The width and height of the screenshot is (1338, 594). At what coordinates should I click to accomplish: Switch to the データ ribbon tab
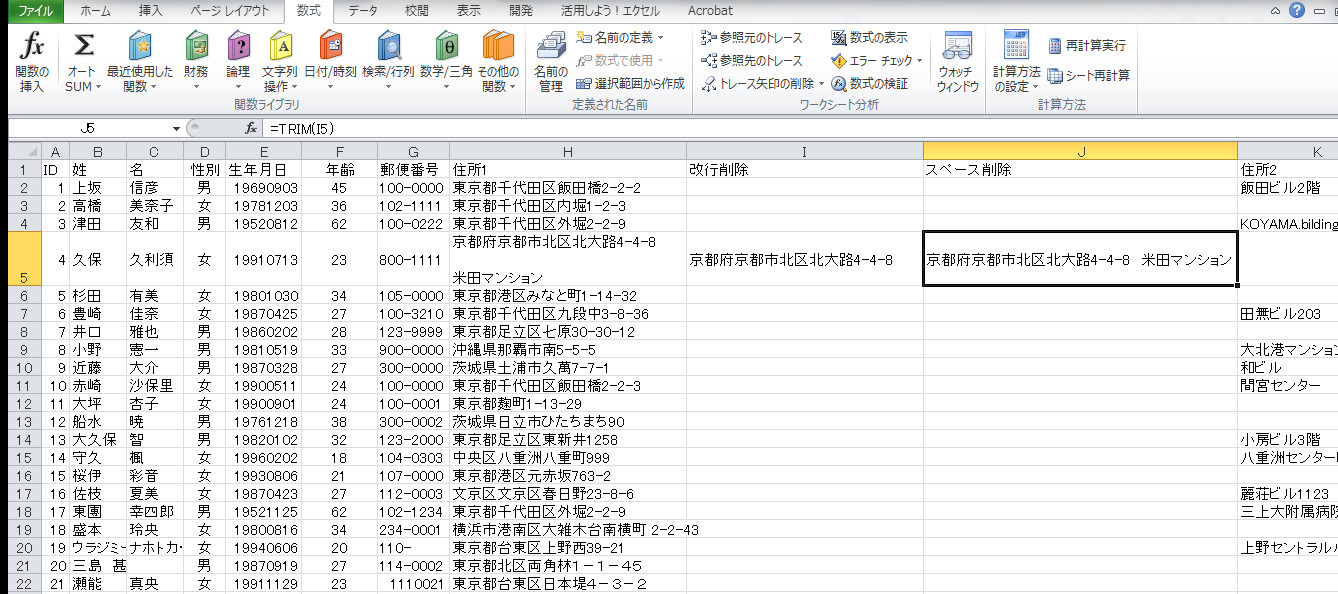(363, 11)
